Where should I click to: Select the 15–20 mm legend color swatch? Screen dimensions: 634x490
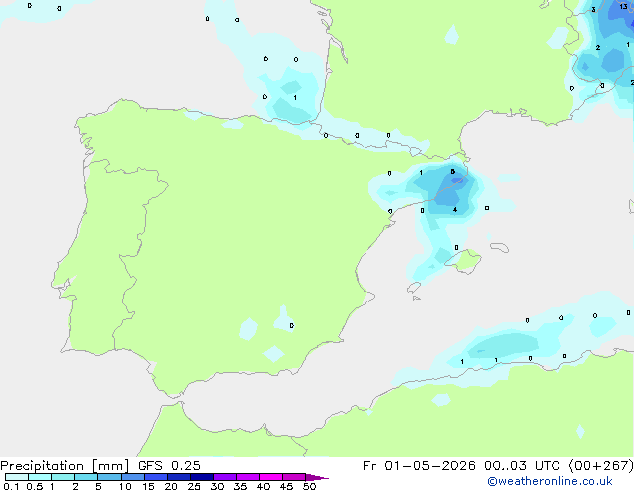[156, 477]
